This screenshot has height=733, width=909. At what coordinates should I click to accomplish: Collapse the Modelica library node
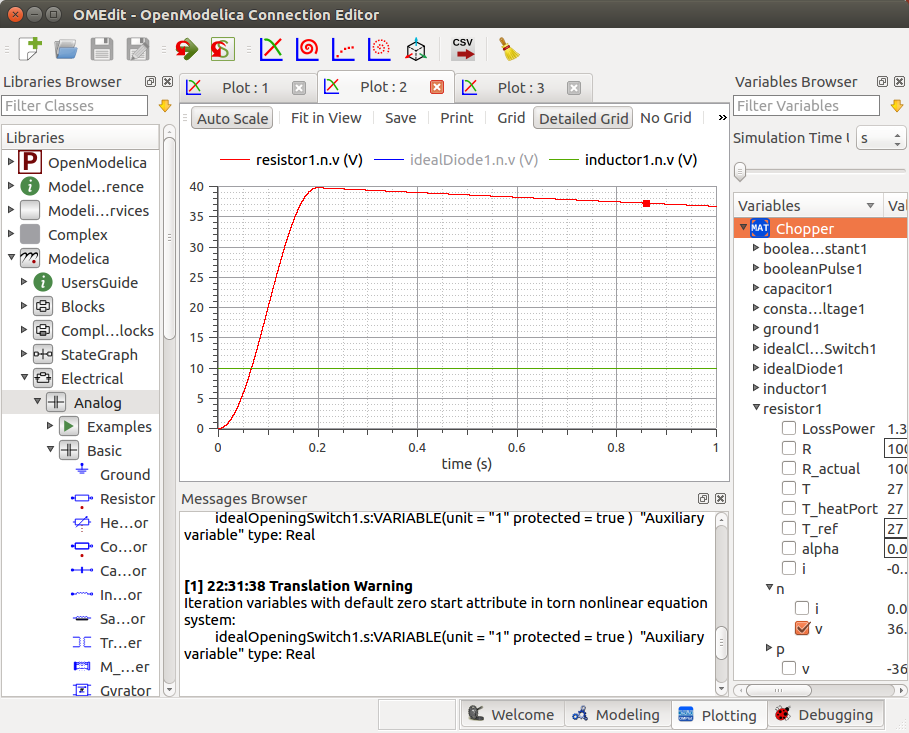click(x=10, y=257)
